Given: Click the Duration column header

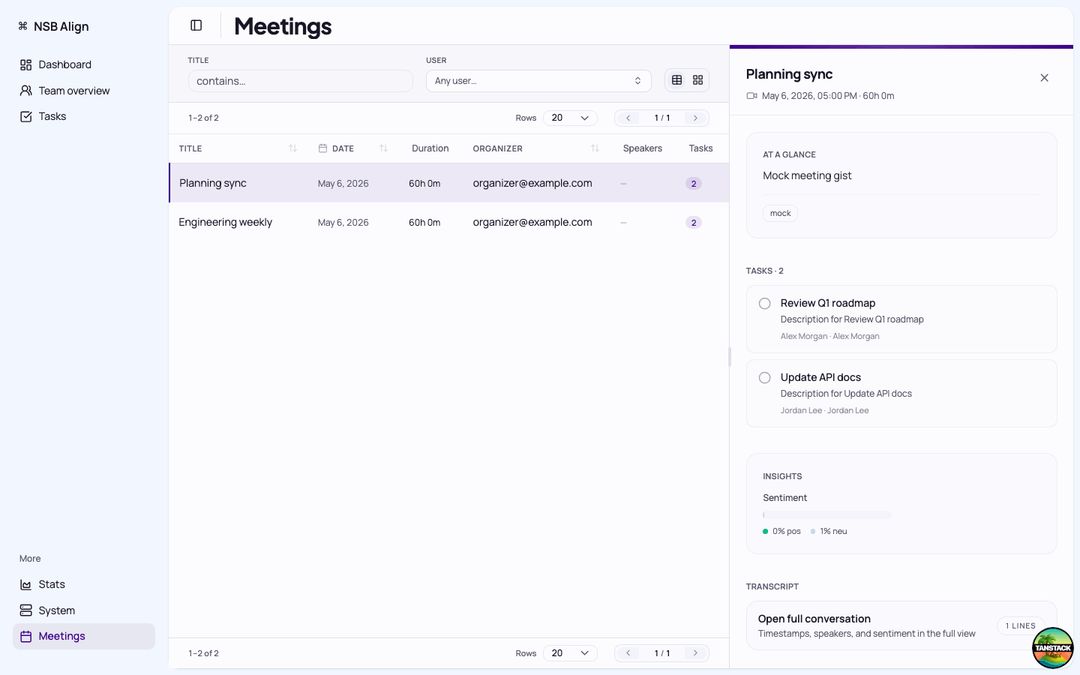Looking at the screenshot, I should pyautogui.click(x=430, y=148).
